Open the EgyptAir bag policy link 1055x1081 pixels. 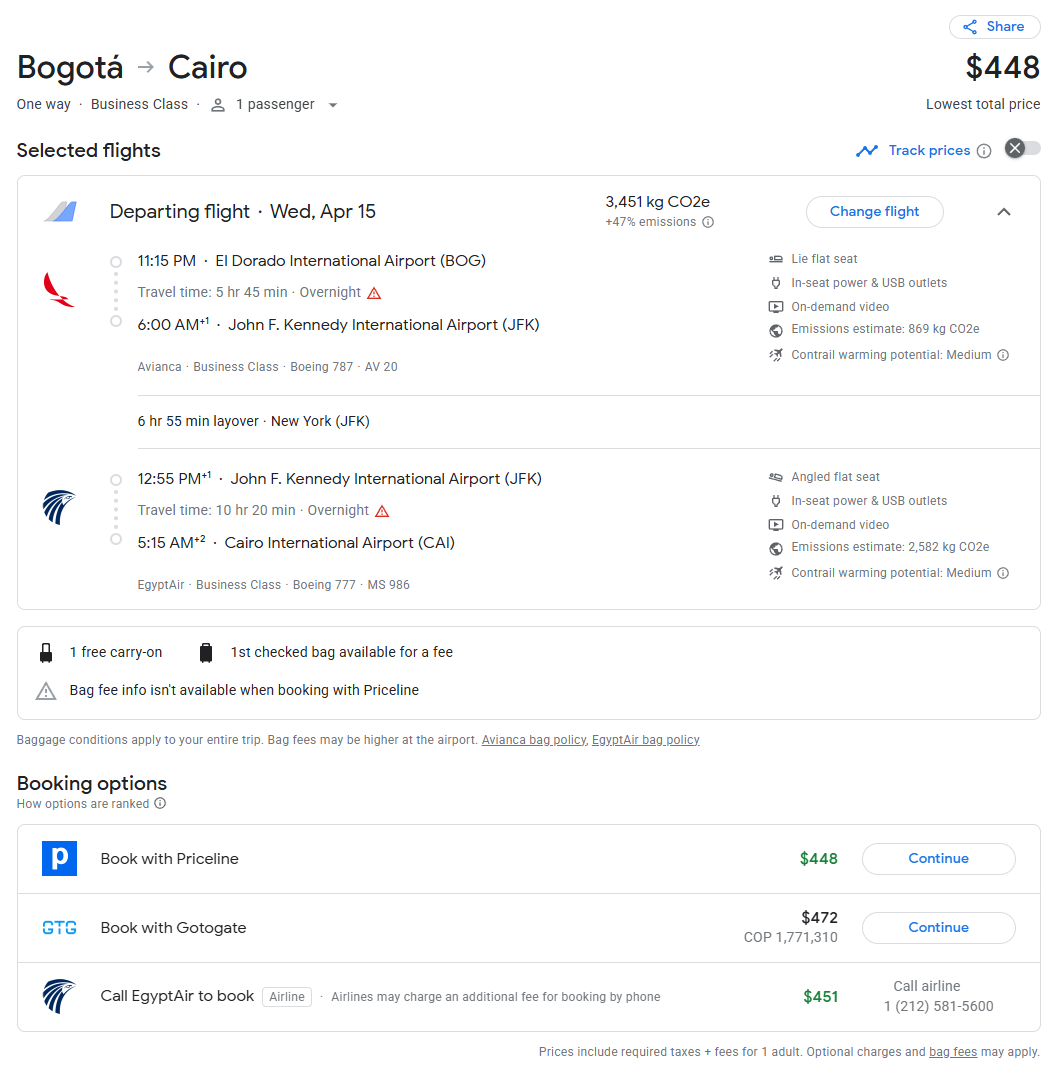(x=645, y=740)
